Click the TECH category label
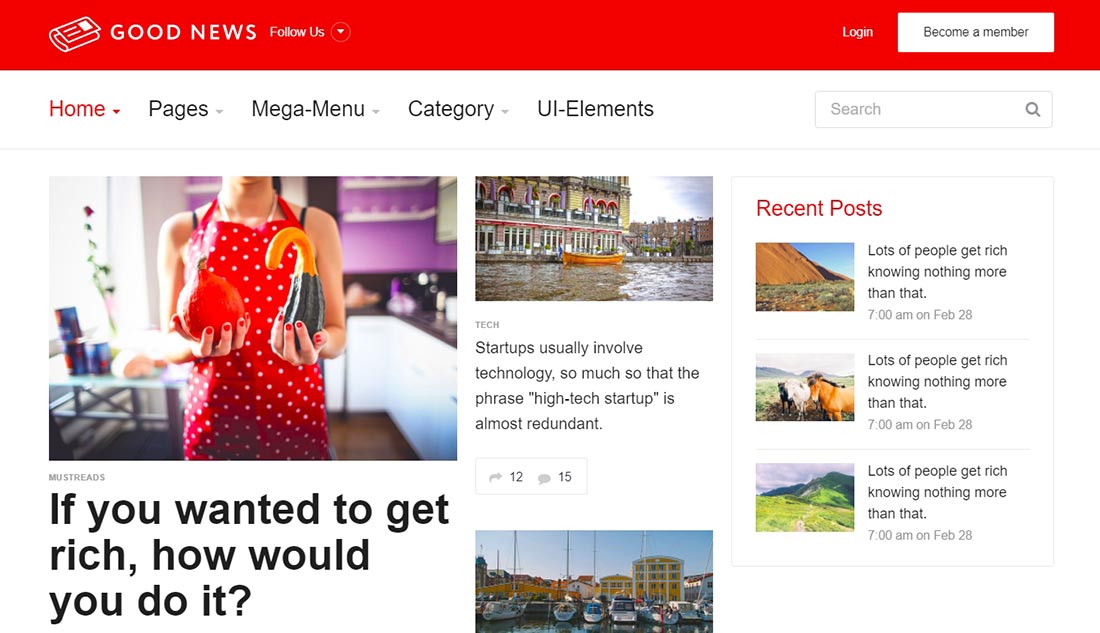Image resolution: width=1100 pixels, height=633 pixels. [x=487, y=325]
